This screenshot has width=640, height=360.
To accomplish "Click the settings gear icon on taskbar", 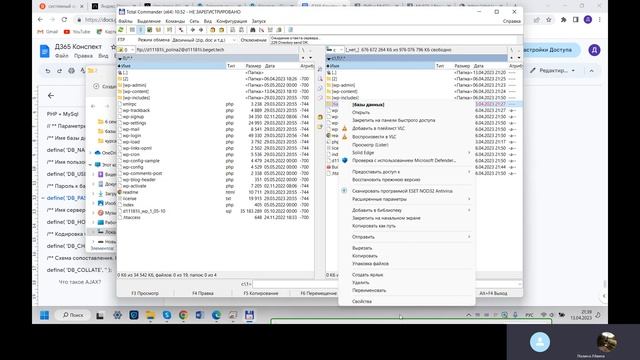I will [118, 315].
